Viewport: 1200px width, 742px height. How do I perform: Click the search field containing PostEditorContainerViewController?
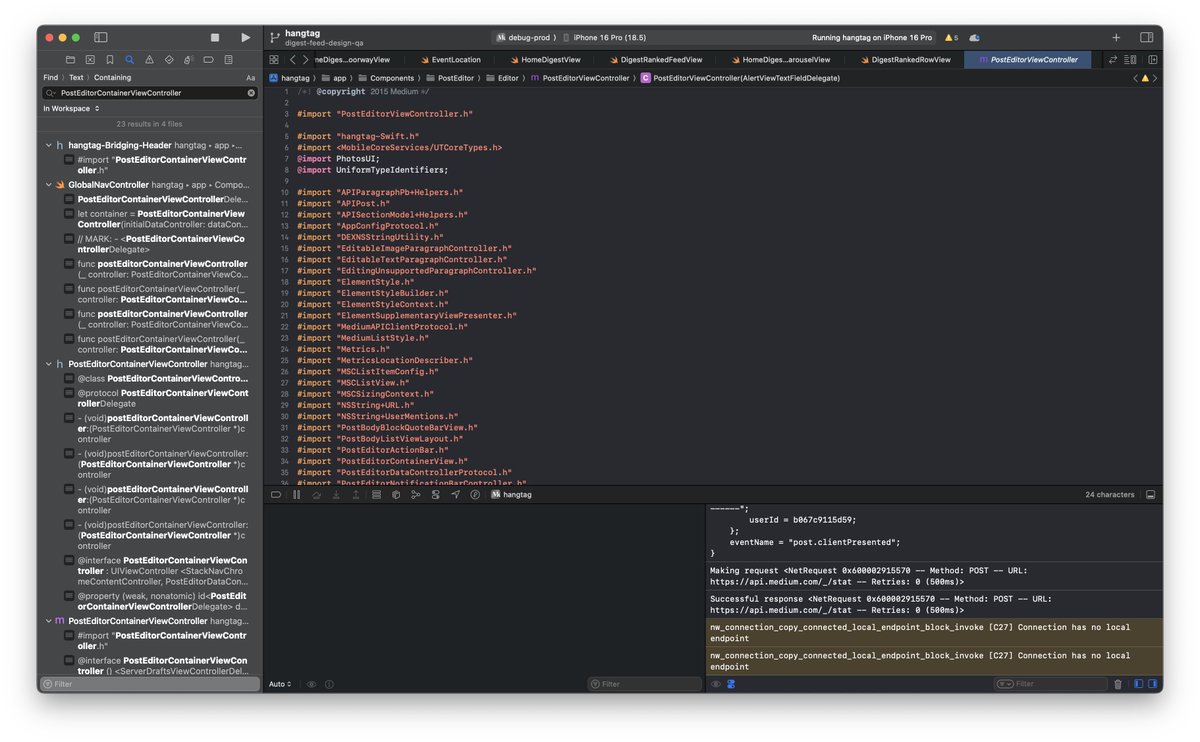[x=150, y=93]
